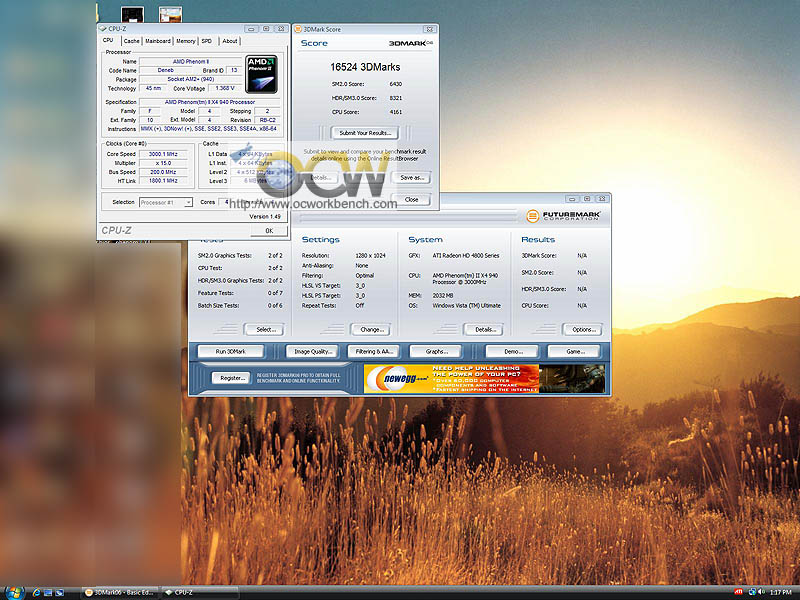Click the volume speaker tray icon
This screenshot has height=600, width=800.
[x=762, y=592]
